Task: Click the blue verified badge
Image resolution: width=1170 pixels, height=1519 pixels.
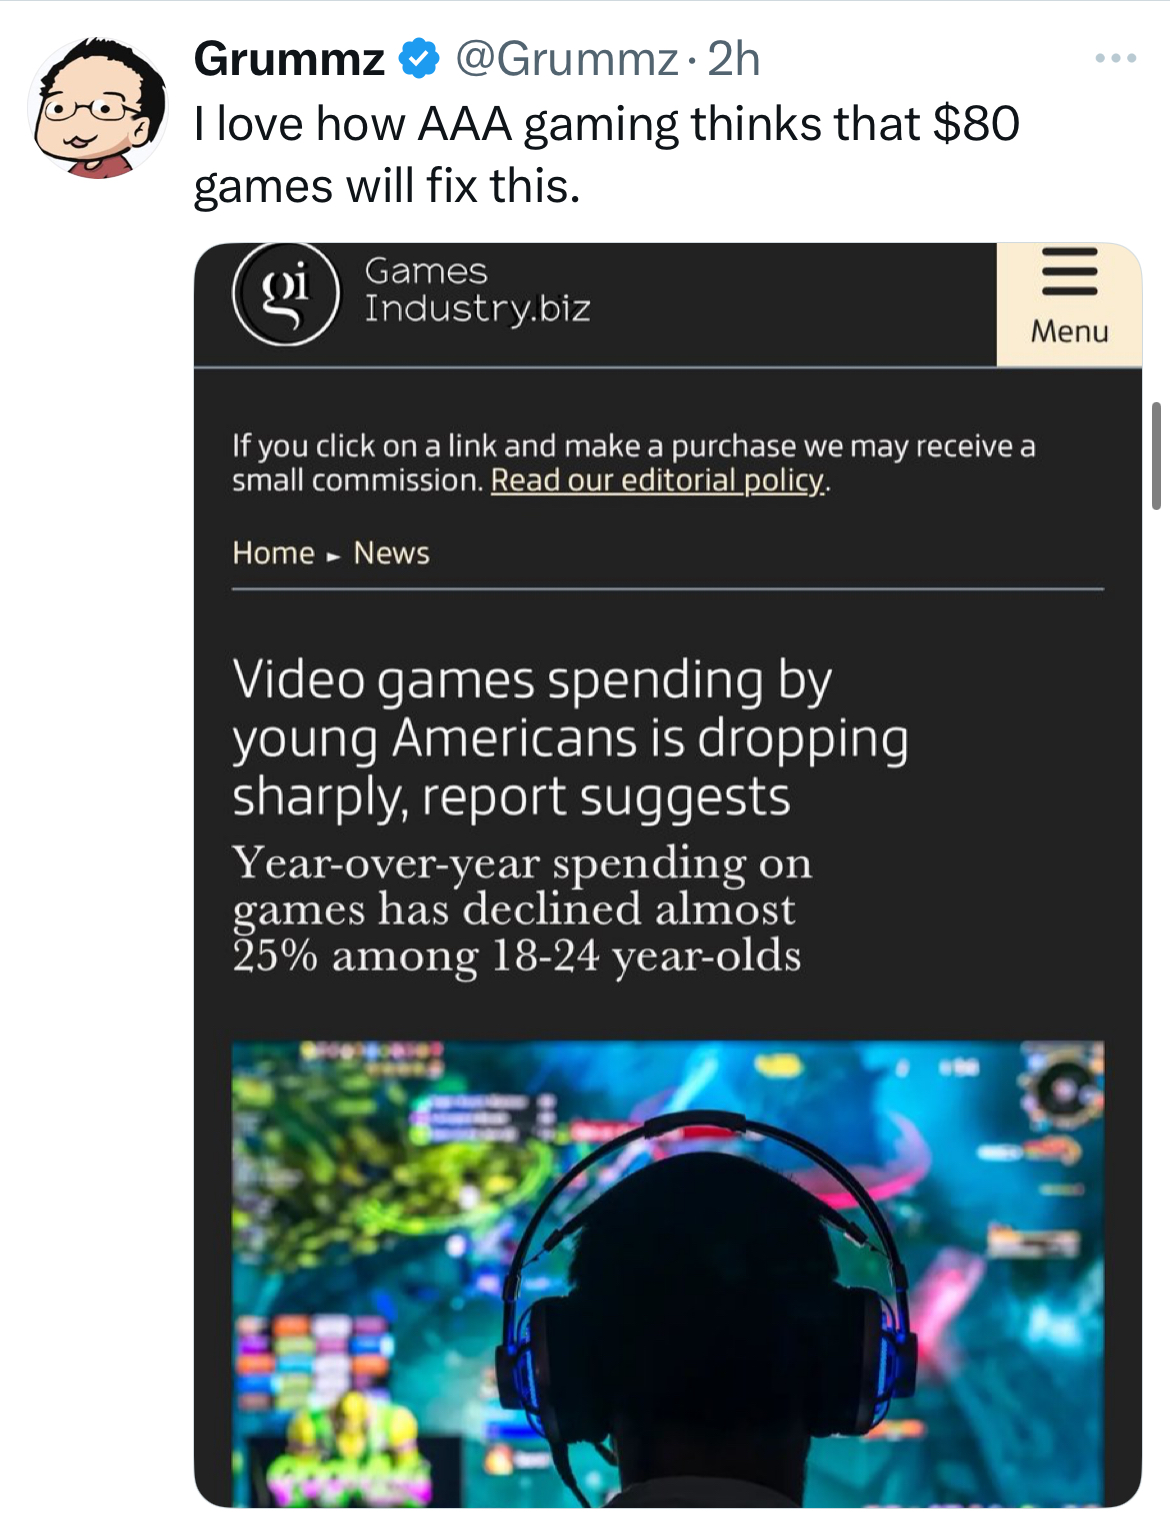Action: pos(420,59)
